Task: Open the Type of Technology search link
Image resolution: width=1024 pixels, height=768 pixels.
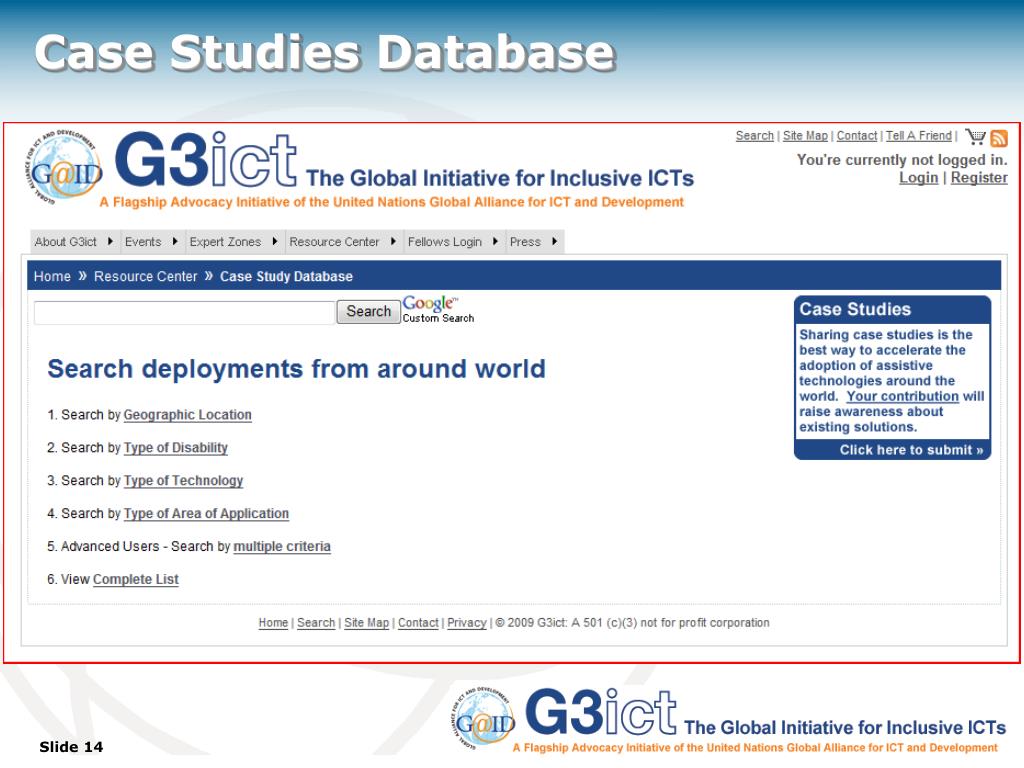Action: (x=184, y=481)
